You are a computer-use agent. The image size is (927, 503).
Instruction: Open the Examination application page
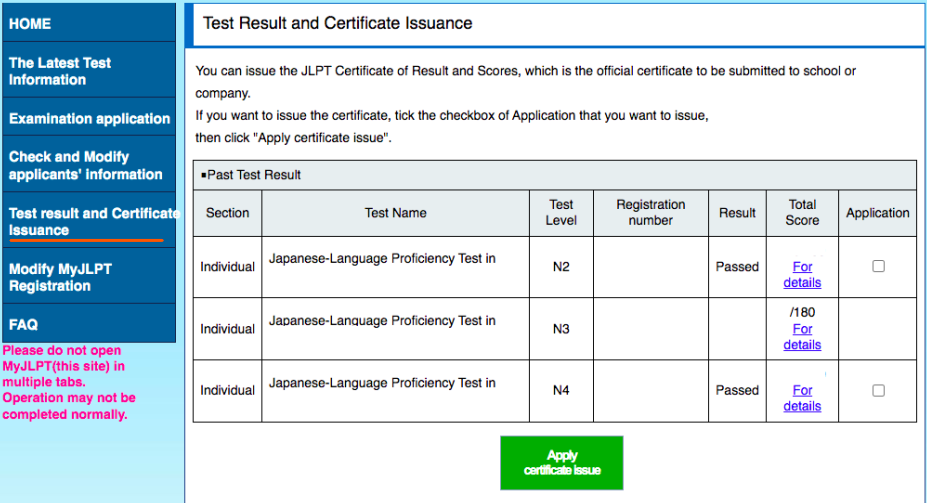[89, 119]
